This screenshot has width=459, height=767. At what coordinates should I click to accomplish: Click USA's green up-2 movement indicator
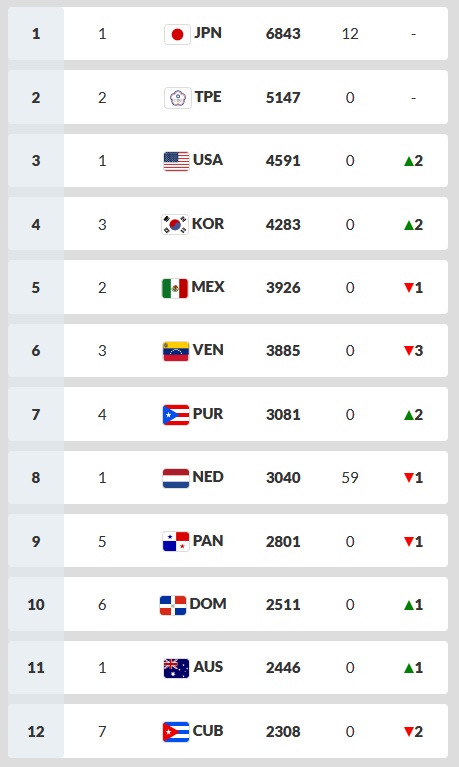(413, 161)
